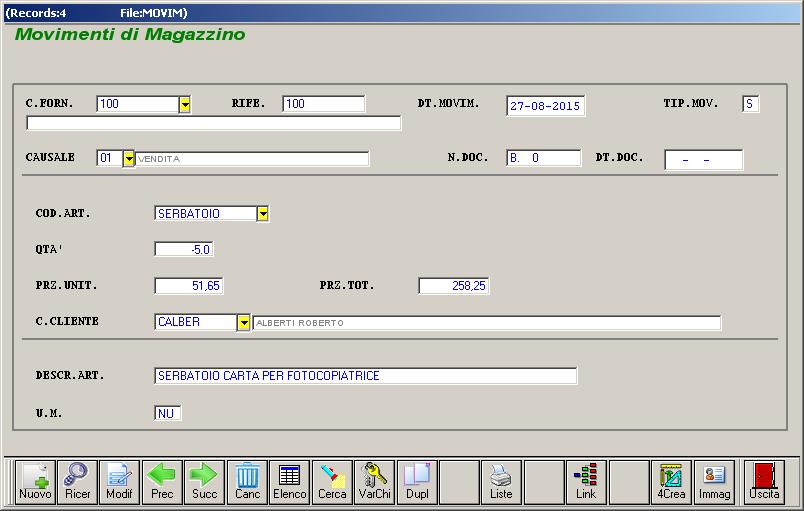The image size is (804, 511).
Task: Click the C.CLIENTE code field CALBER
Action: pyautogui.click(x=196, y=322)
